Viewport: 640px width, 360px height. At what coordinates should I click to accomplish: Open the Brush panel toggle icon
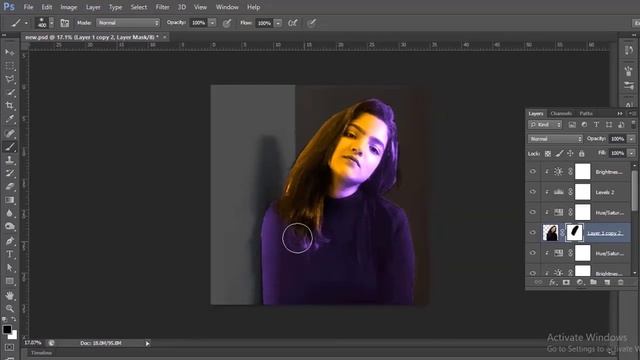coord(64,23)
